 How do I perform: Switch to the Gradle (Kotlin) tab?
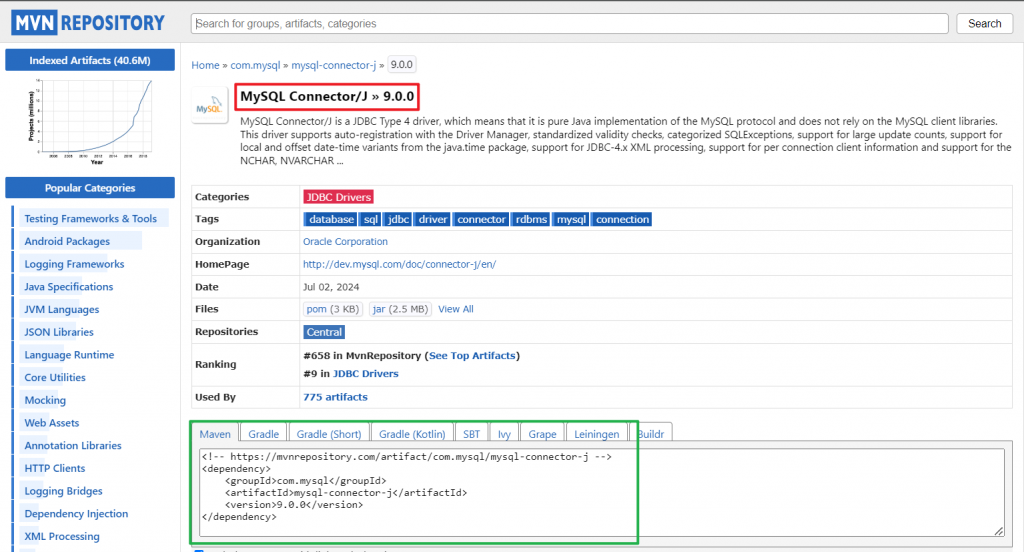412,434
